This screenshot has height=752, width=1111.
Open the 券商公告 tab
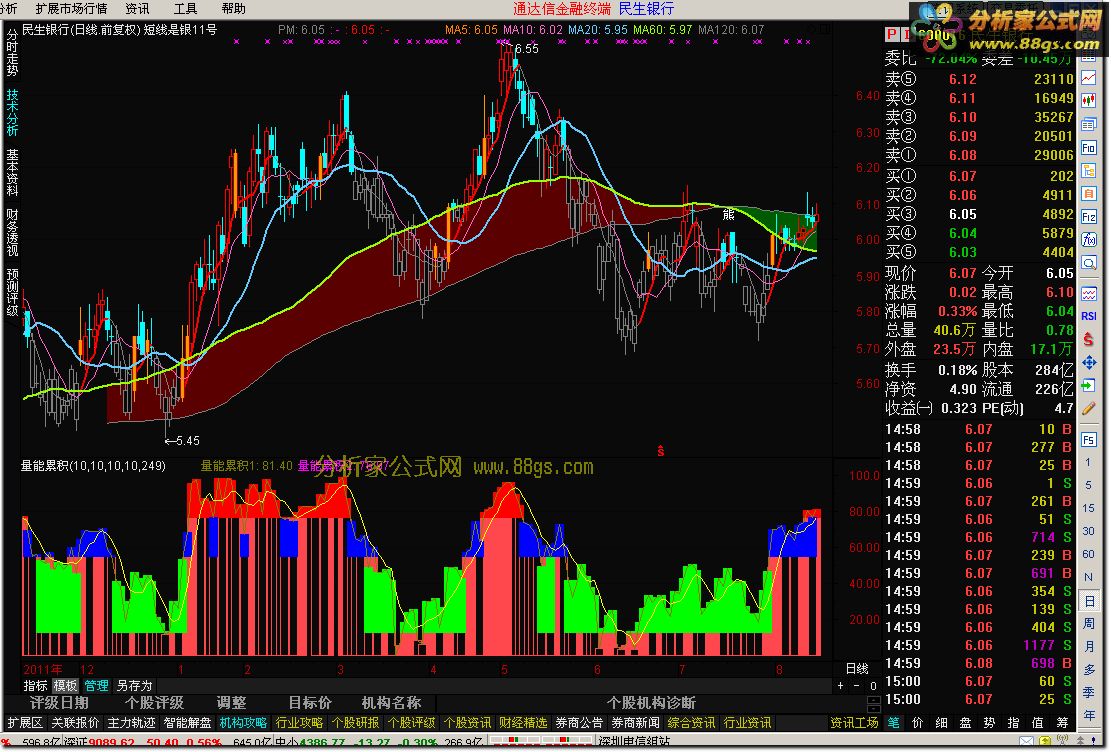(579, 722)
